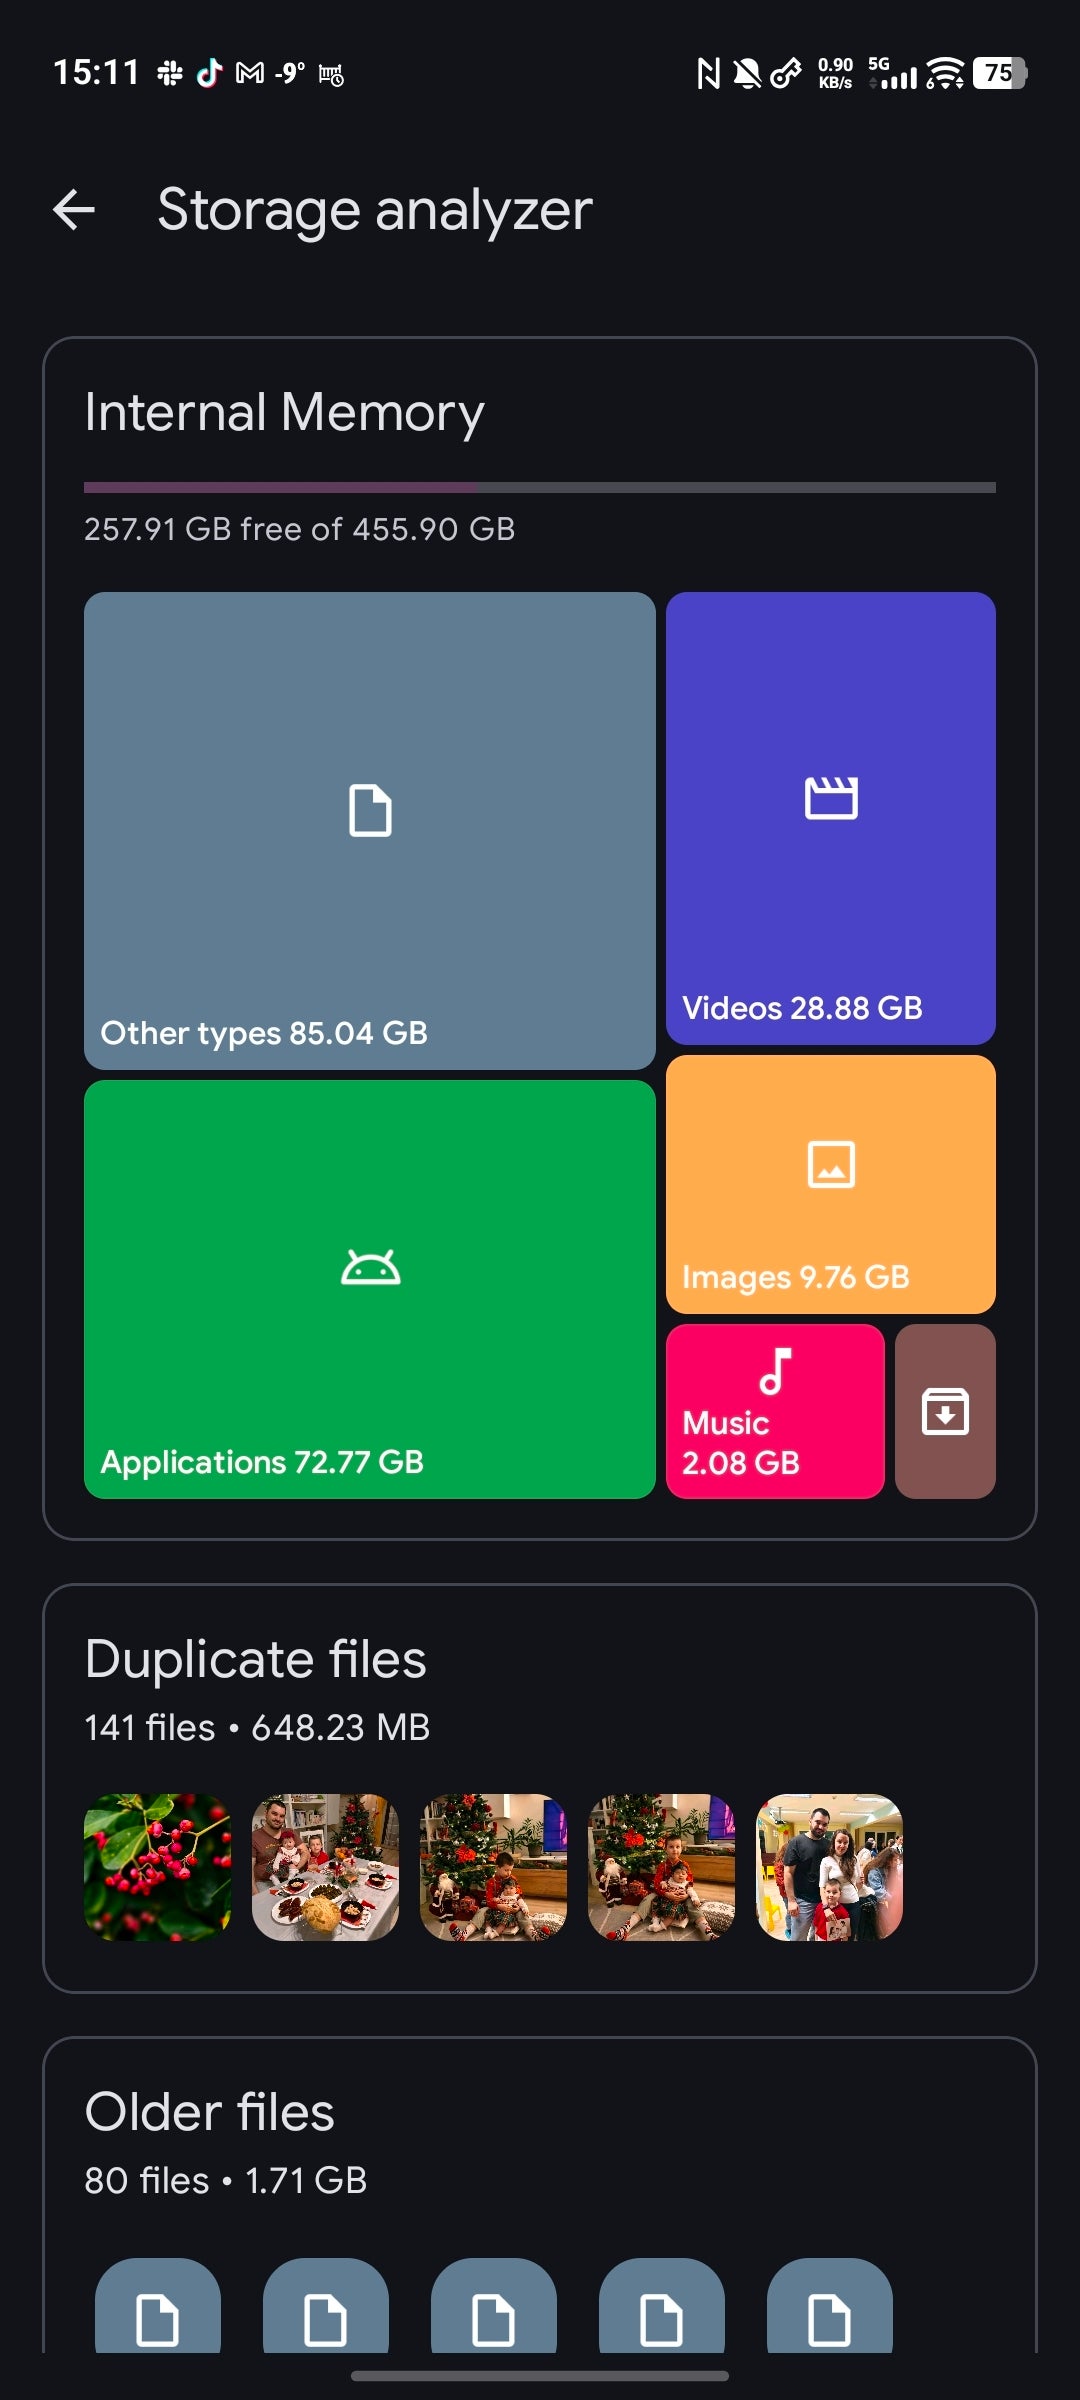Open the archives tile with download-box icon

click(945, 1411)
